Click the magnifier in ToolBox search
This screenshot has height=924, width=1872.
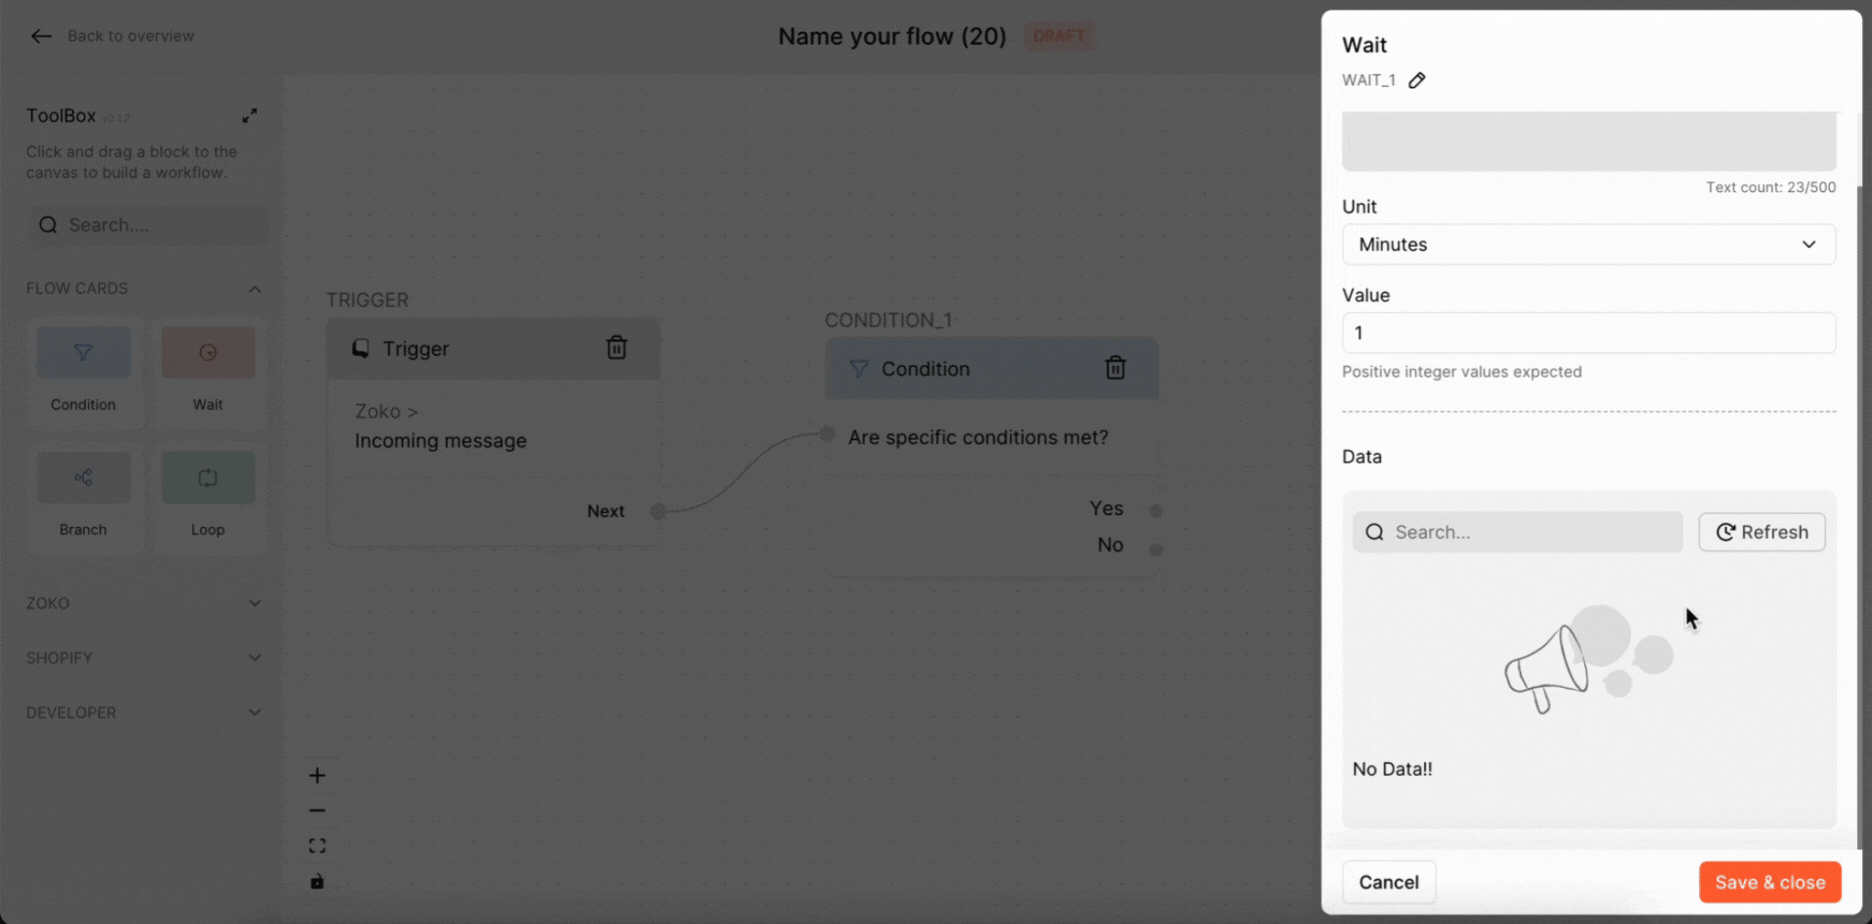coord(48,225)
